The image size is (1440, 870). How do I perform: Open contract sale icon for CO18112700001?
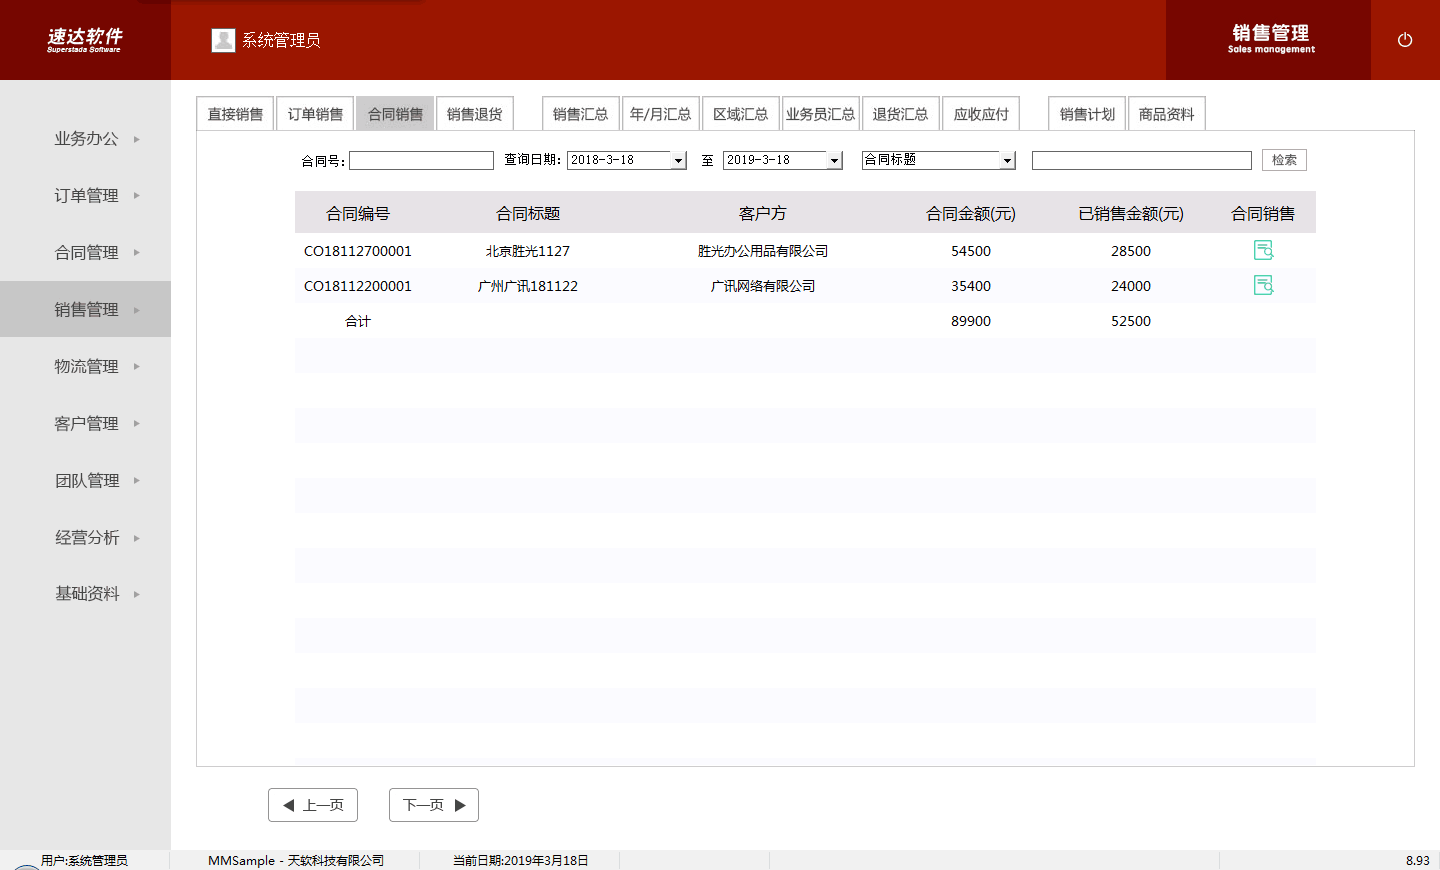pos(1263,250)
